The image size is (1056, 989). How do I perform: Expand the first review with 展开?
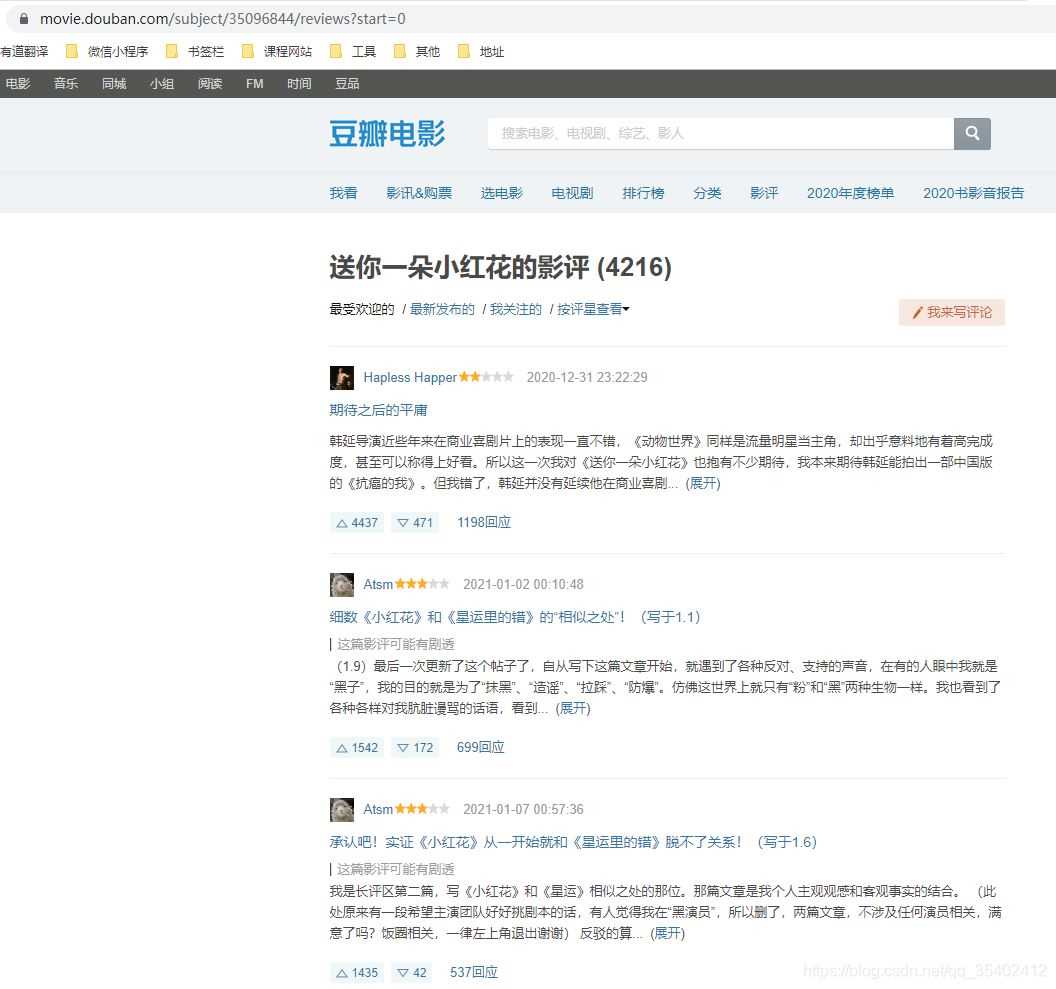702,483
